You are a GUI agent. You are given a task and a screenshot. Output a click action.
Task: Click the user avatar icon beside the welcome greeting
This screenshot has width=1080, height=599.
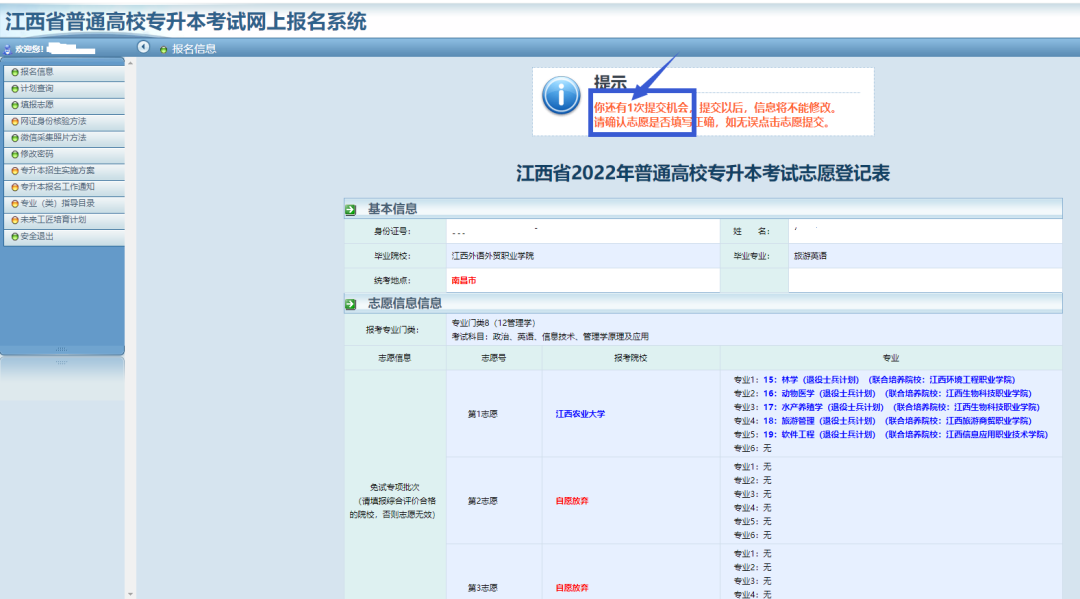tap(6, 49)
